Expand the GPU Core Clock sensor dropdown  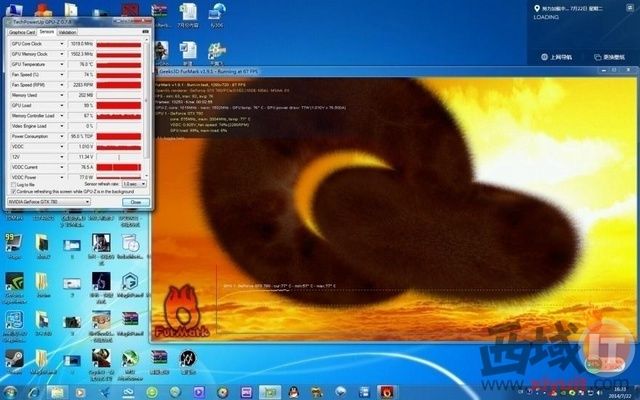click(62, 44)
